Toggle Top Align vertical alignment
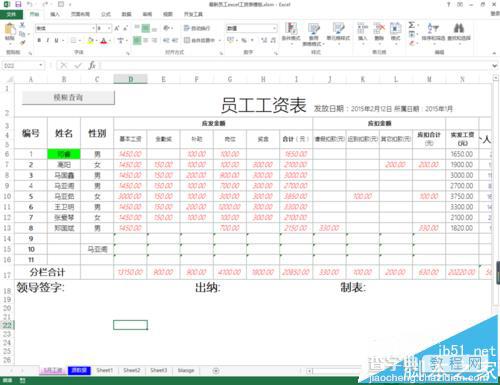Image resolution: width=500 pixels, height=385 pixels. (137, 28)
